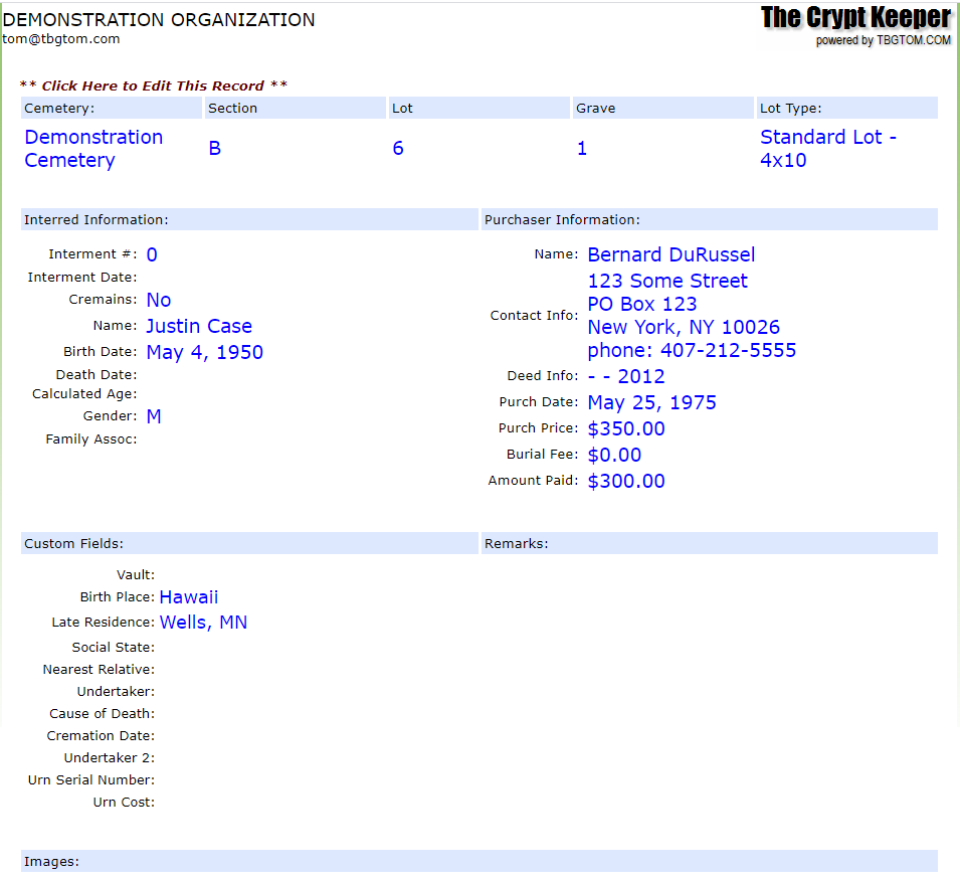Click Standard Lot - 4x10 lot type

click(x=828, y=149)
